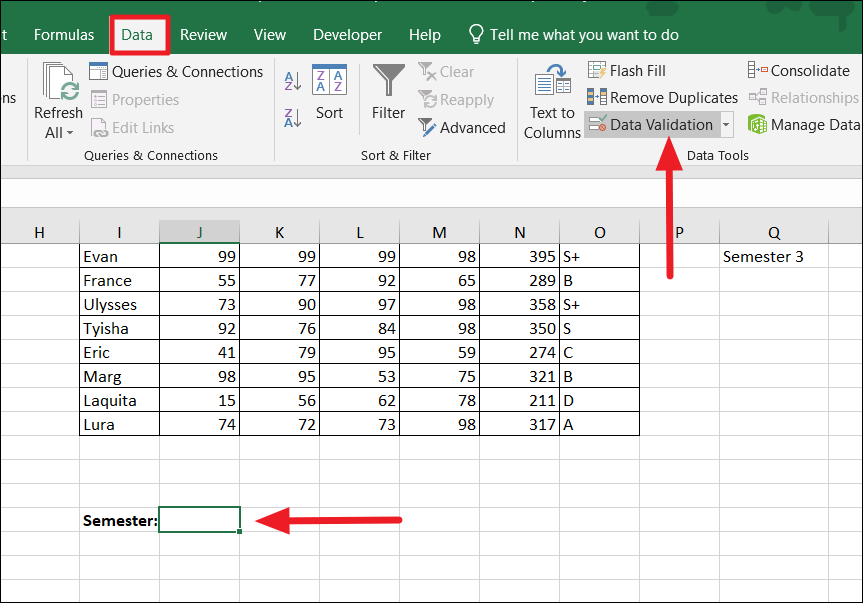The width and height of the screenshot is (863, 603).
Task: Click the large Sort button
Action: [x=329, y=95]
